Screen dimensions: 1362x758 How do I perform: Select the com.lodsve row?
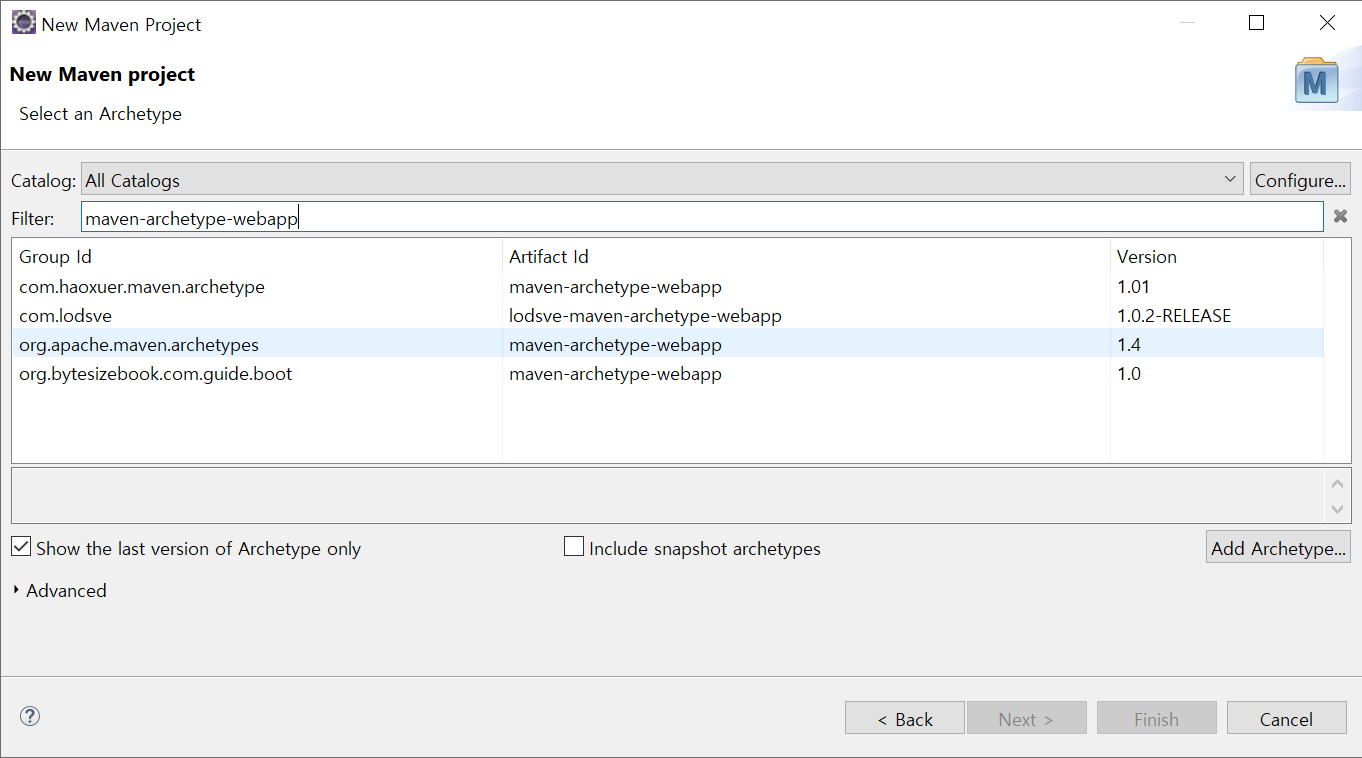668,316
